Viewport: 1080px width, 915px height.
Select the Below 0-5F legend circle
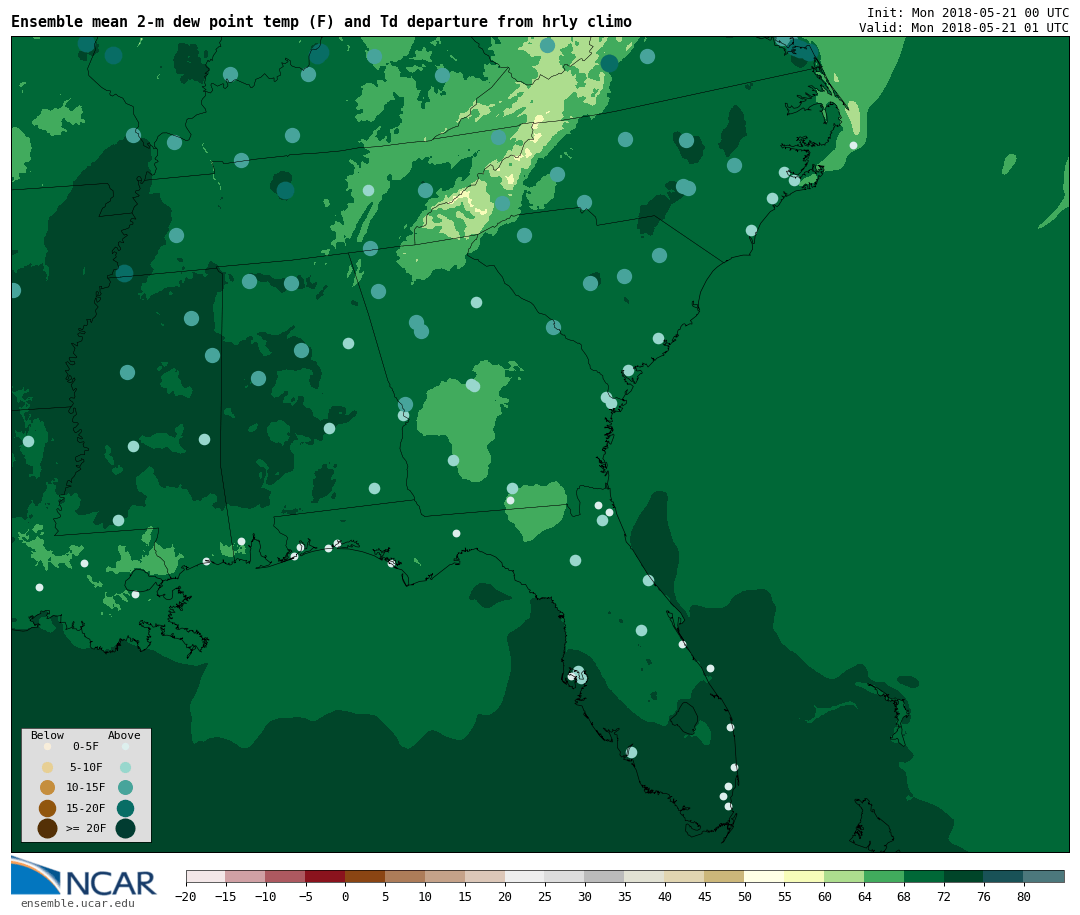[x=48, y=746]
